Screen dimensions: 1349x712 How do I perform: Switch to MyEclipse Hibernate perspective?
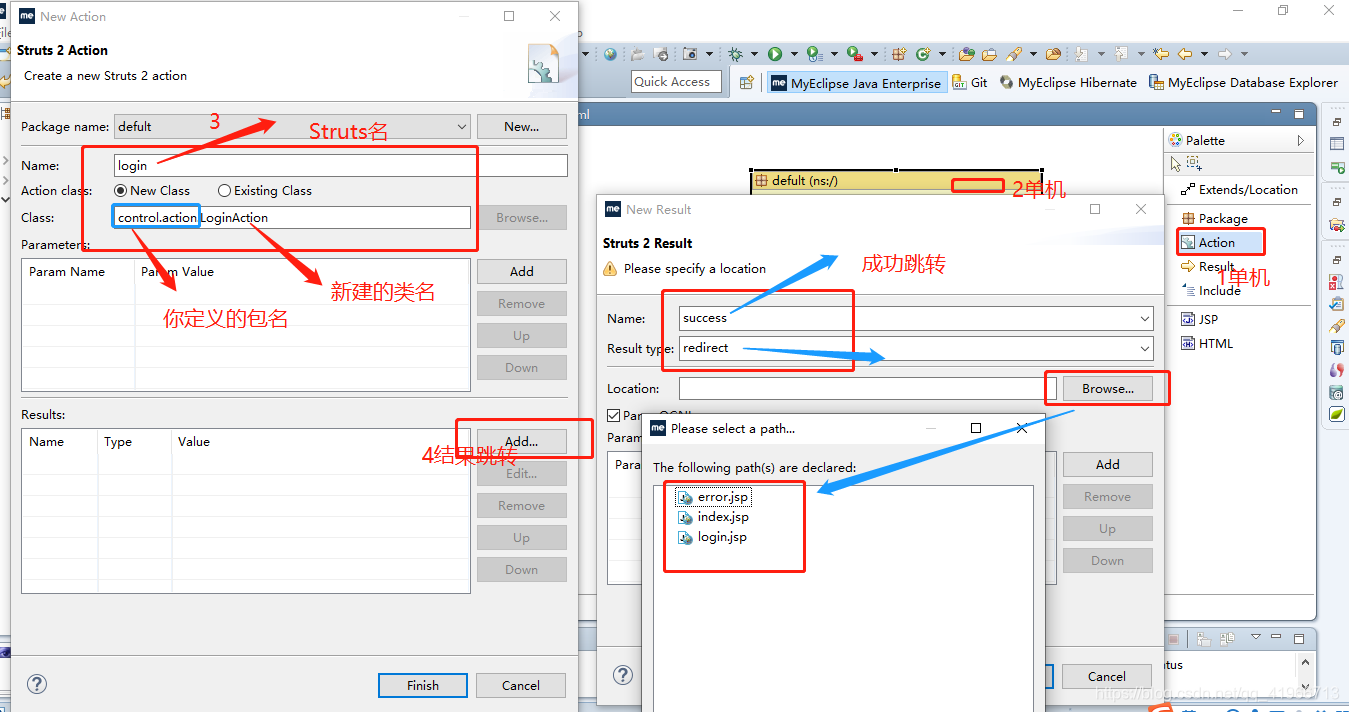tap(1068, 83)
